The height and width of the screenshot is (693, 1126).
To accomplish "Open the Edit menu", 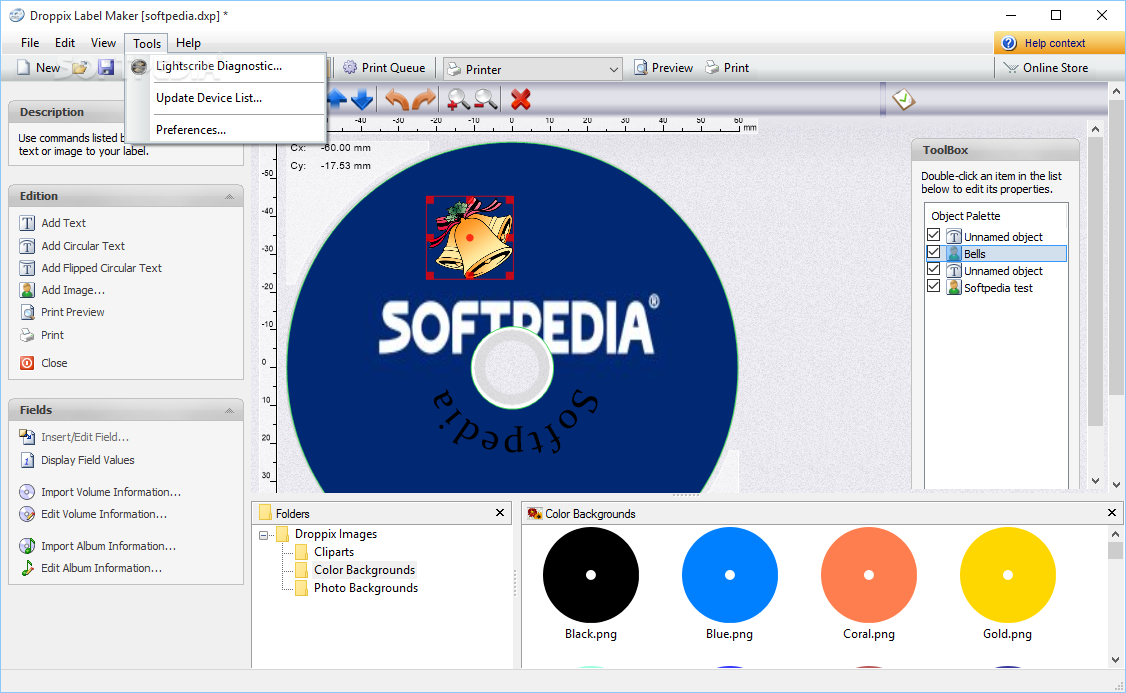I will click(x=65, y=43).
